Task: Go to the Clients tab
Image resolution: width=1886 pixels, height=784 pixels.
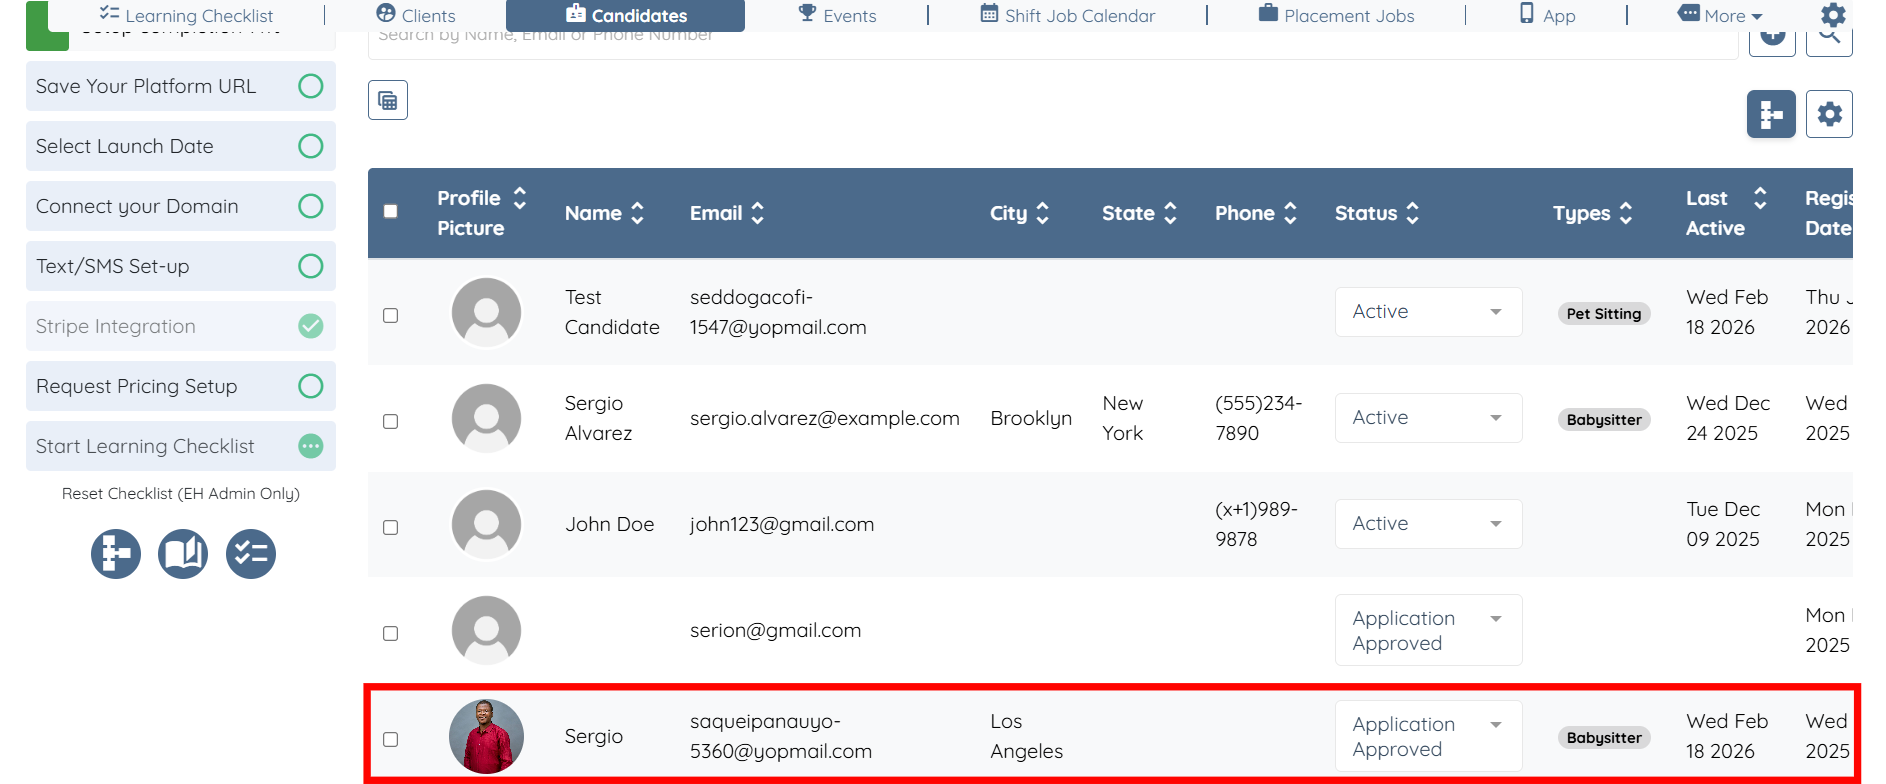Action: tap(416, 15)
